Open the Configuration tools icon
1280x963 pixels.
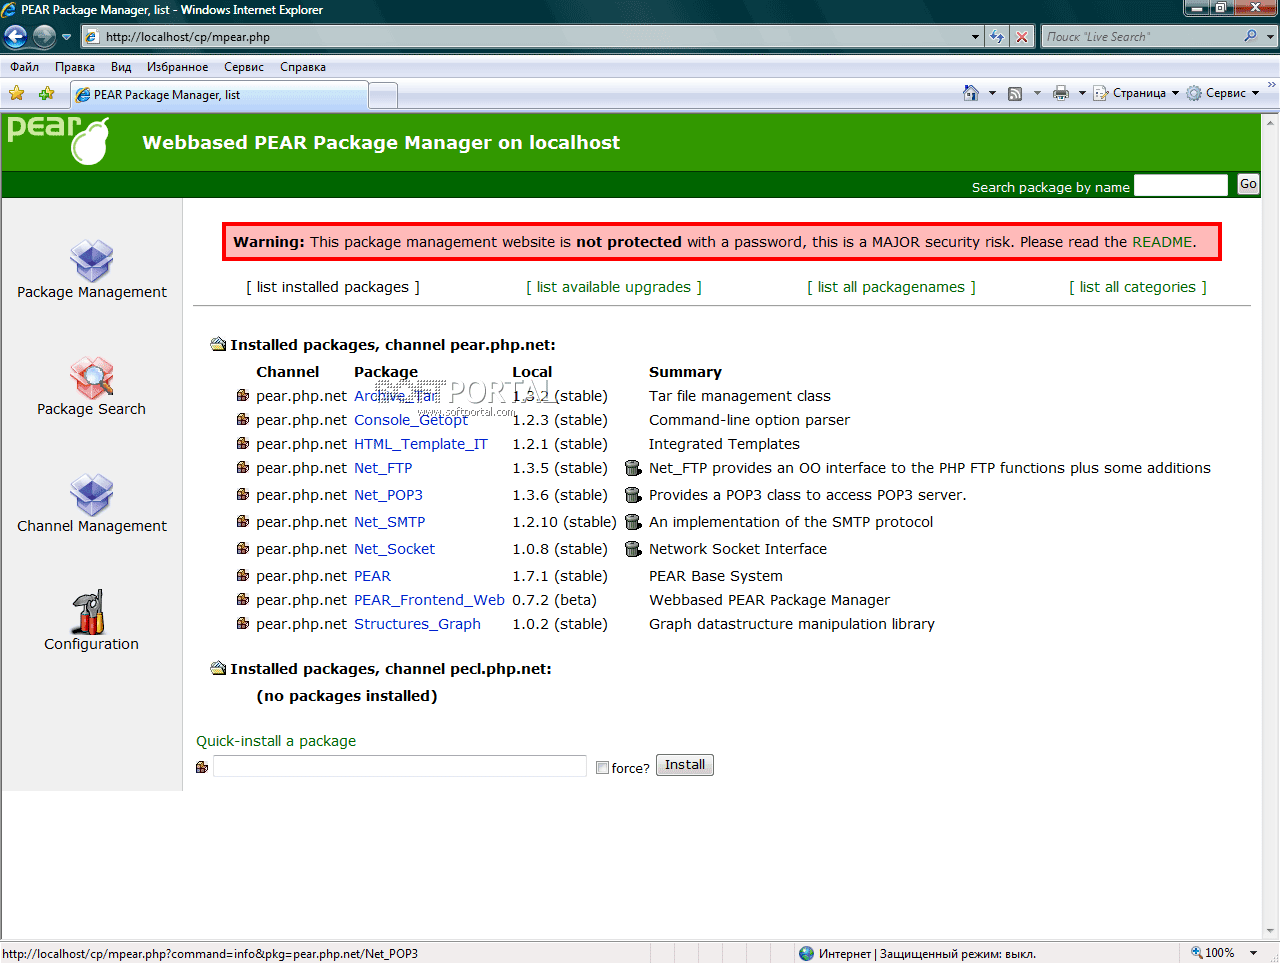tap(89, 612)
